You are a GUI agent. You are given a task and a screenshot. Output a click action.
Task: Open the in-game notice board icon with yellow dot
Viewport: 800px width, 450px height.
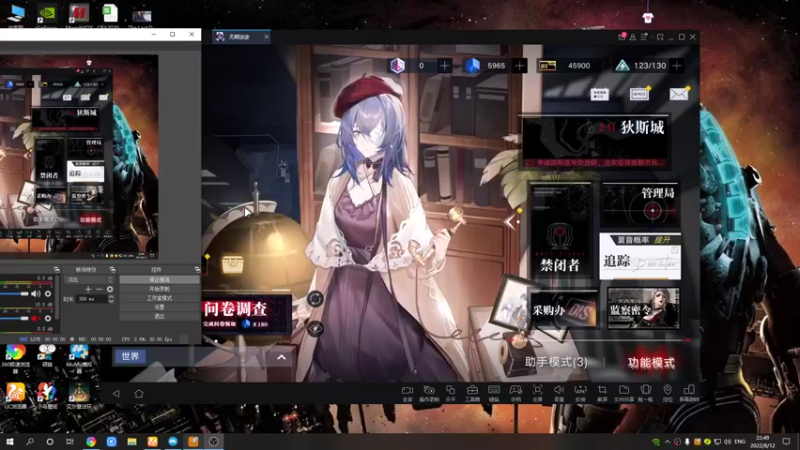point(640,94)
